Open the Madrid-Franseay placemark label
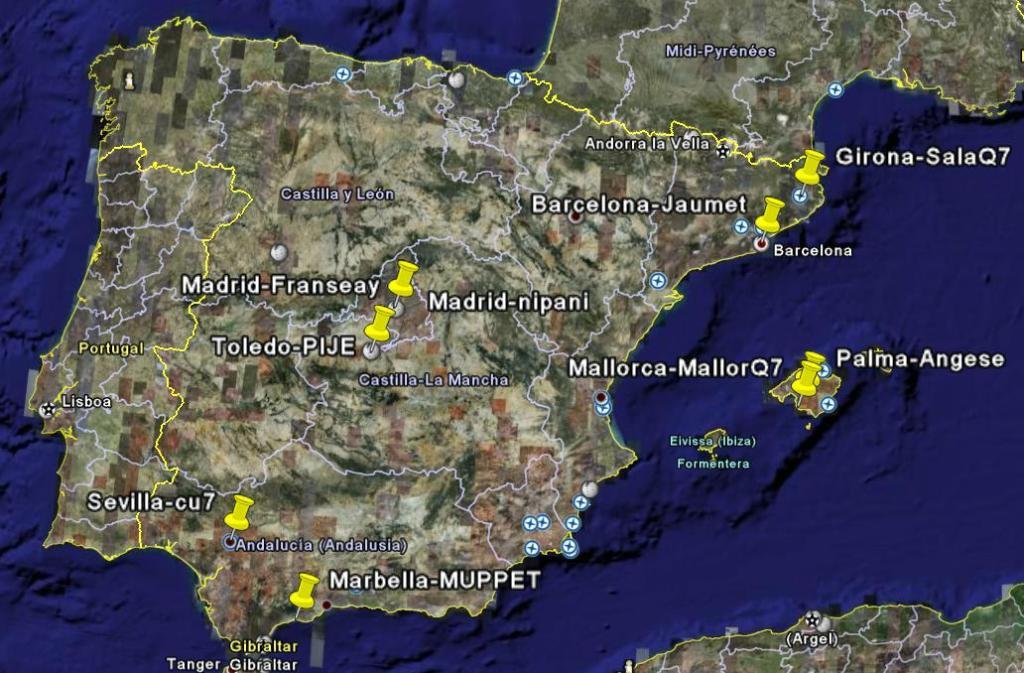 click(280, 286)
